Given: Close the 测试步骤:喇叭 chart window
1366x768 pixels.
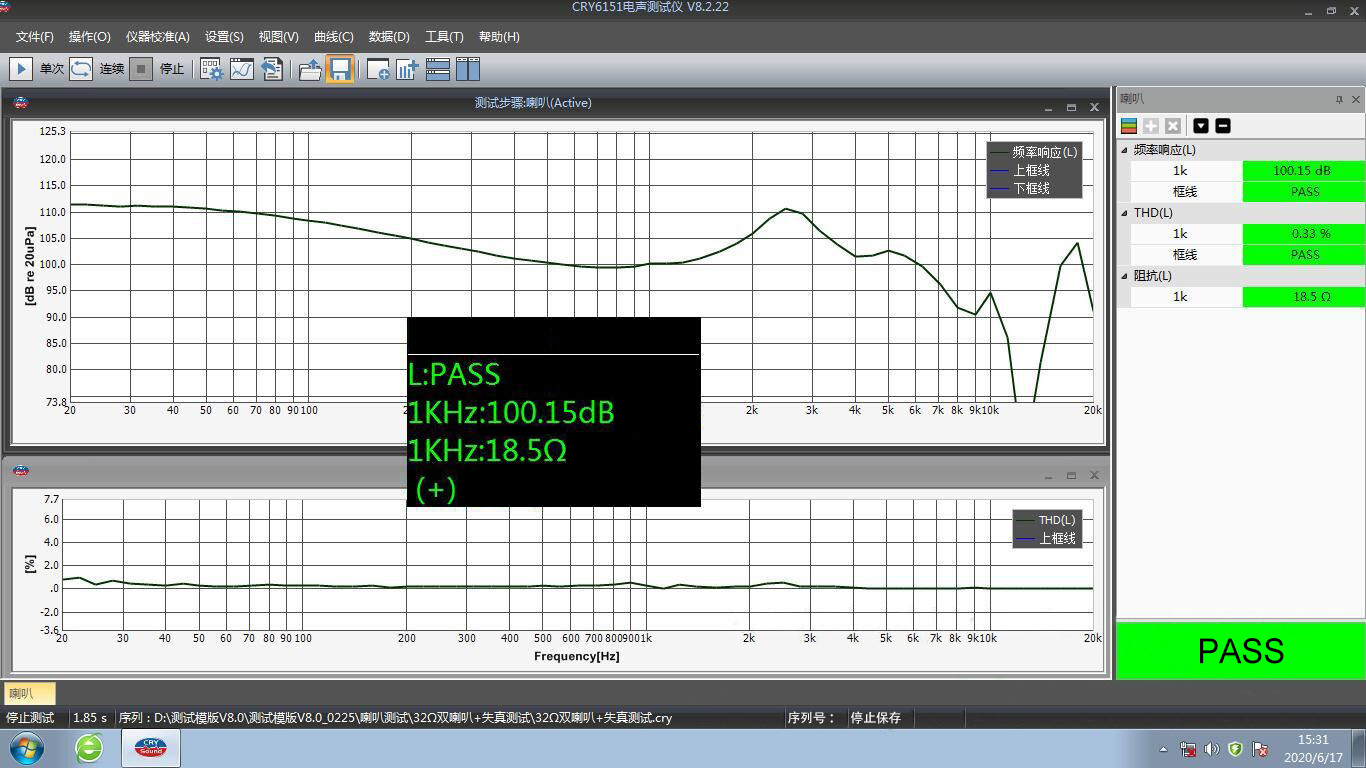Looking at the screenshot, I should click(1094, 107).
